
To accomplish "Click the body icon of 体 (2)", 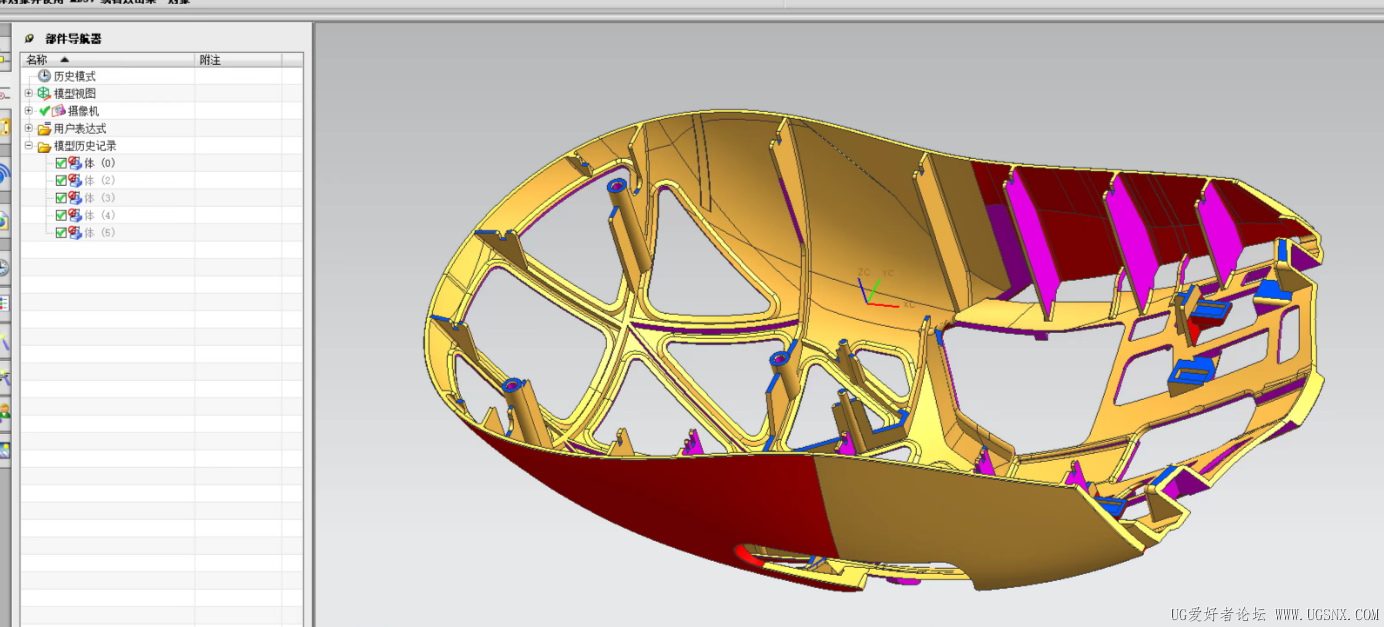I will (75, 180).
